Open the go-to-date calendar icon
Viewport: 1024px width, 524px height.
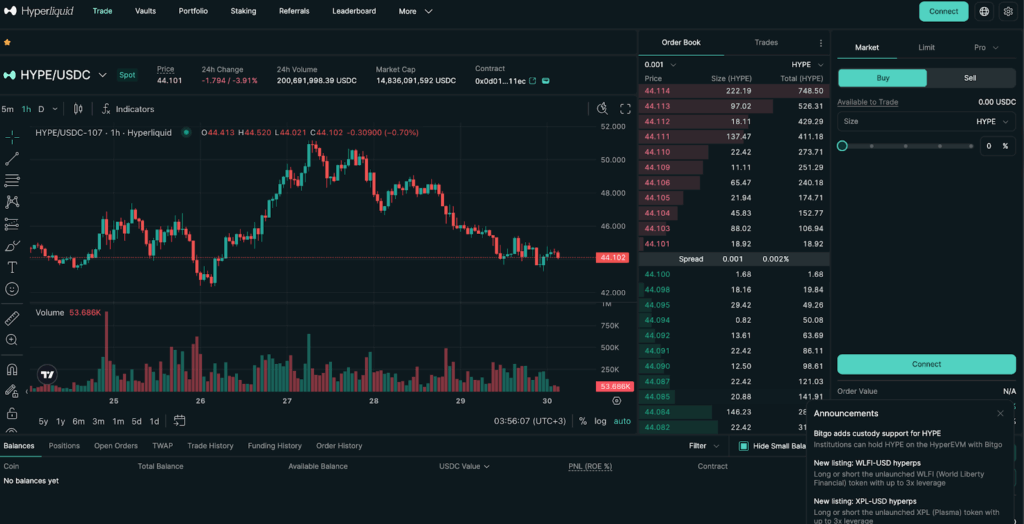[180, 421]
